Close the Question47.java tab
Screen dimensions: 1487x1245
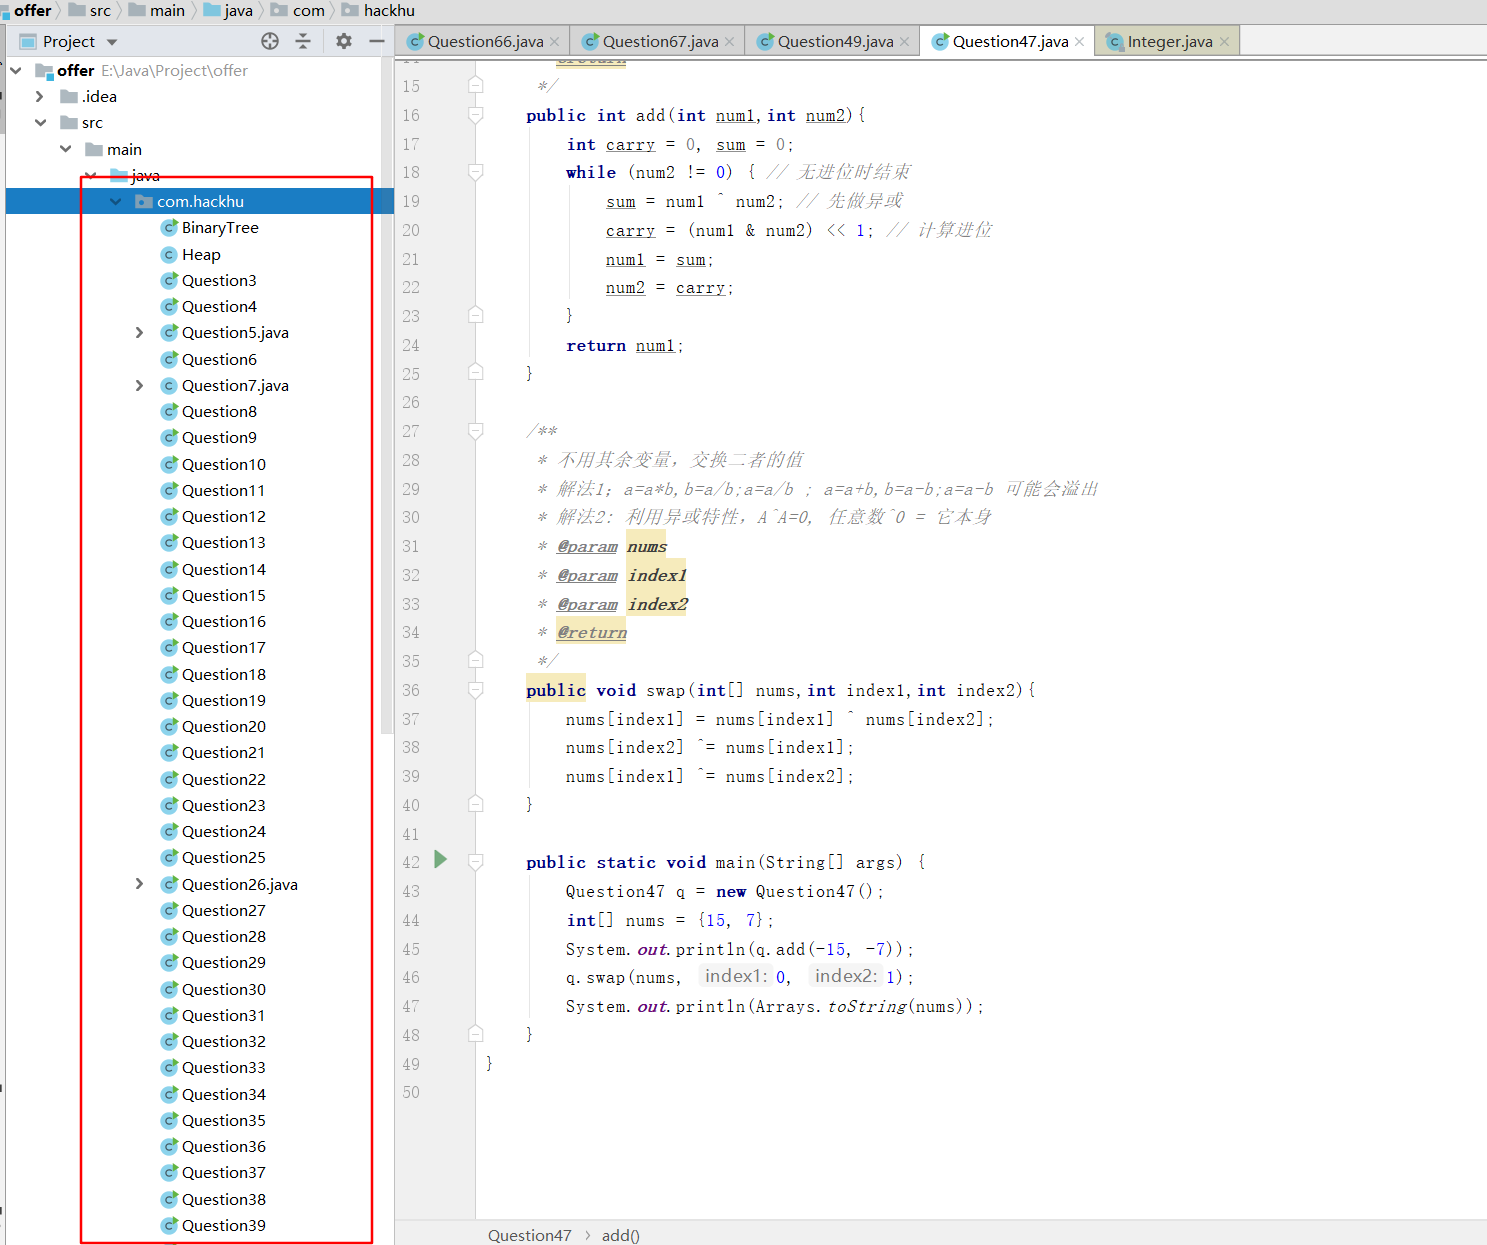click(1079, 42)
